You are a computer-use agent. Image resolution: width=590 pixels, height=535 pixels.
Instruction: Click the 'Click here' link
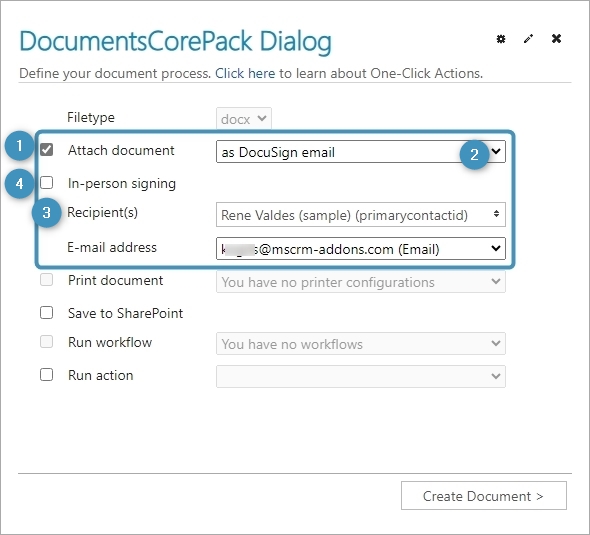245,73
